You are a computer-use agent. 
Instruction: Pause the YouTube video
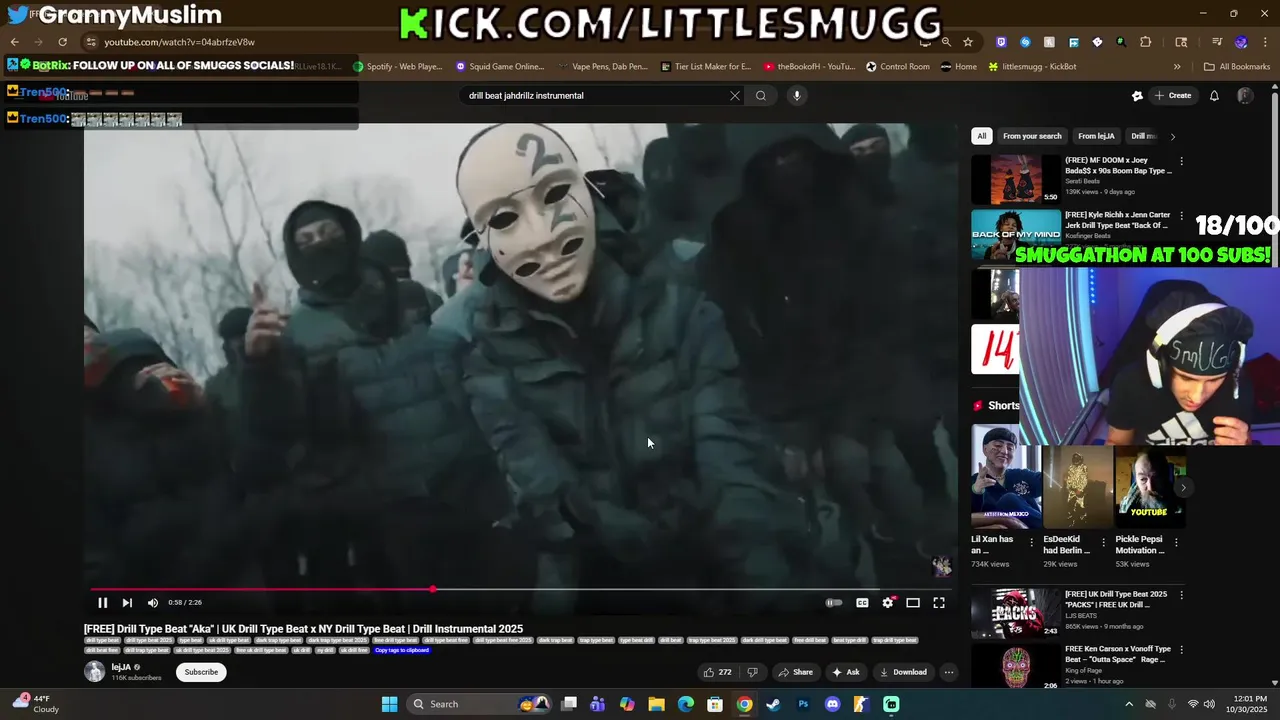pyautogui.click(x=102, y=603)
